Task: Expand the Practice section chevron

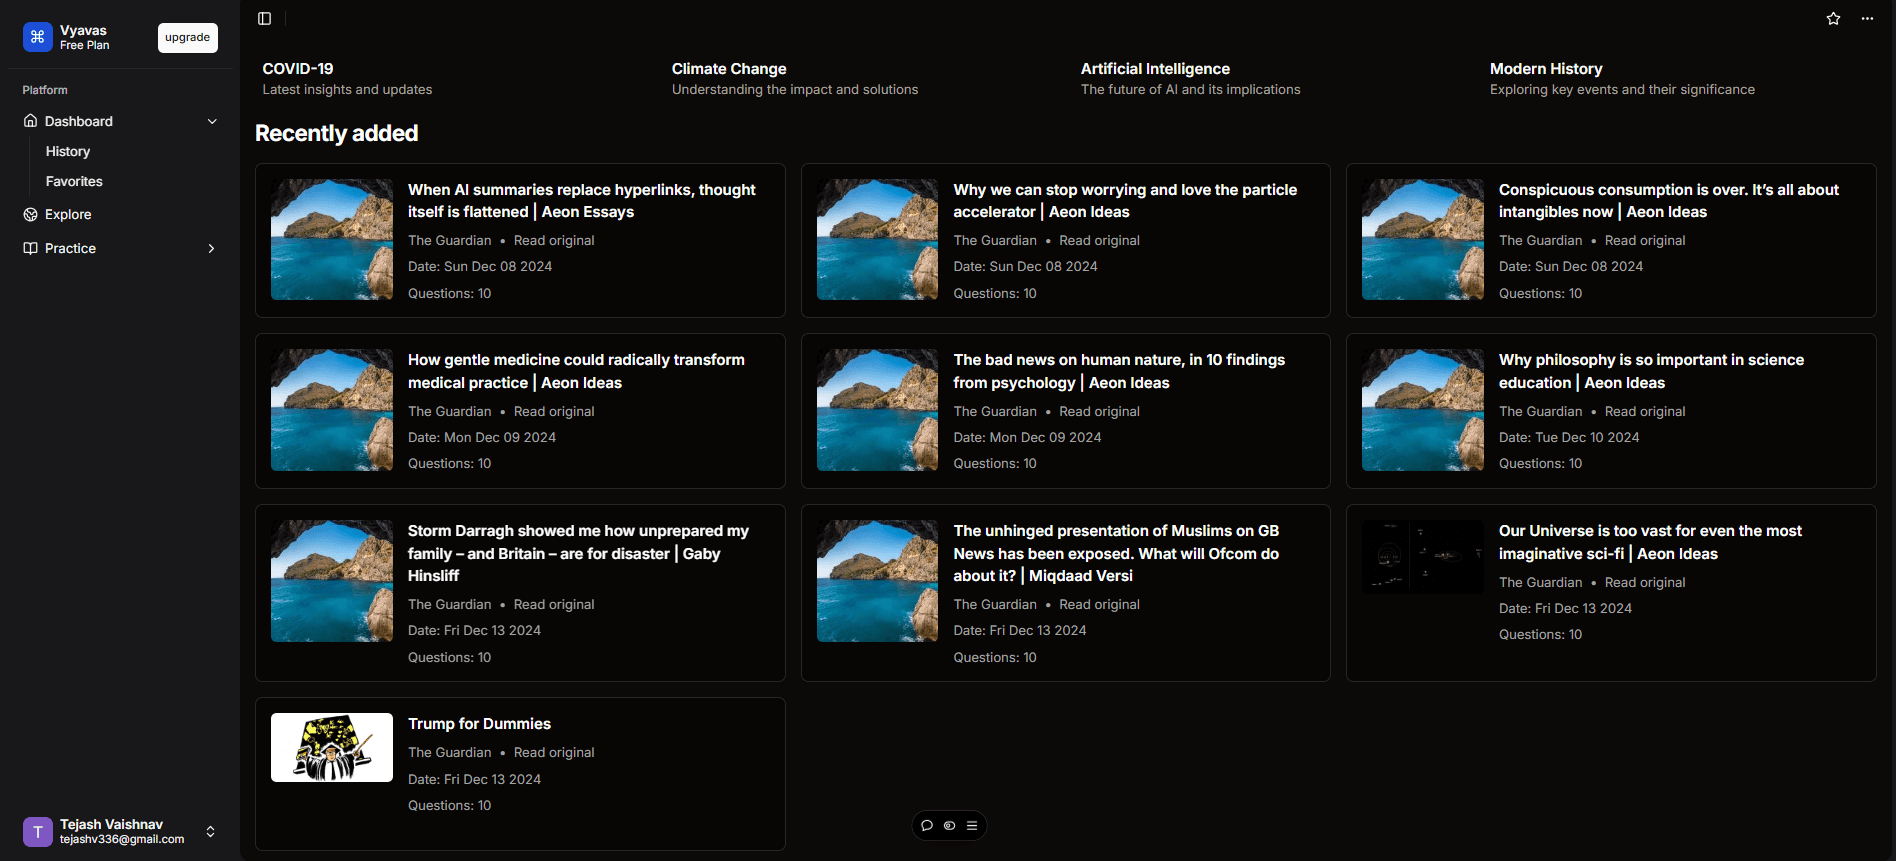Action: click(212, 248)
